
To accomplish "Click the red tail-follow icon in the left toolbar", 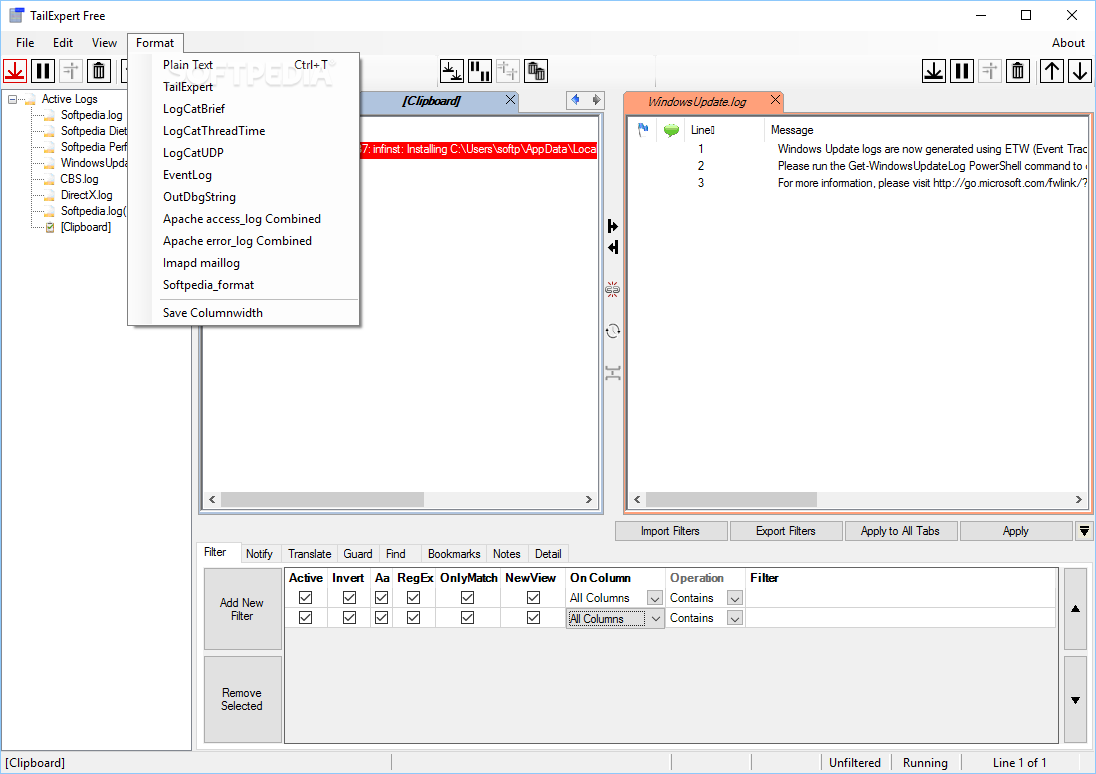I will click(15, 71).
